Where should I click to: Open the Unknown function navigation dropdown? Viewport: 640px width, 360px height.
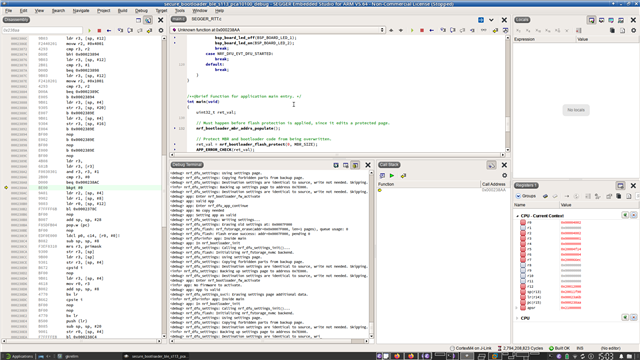pyautogui.click(x=278, y=30)
